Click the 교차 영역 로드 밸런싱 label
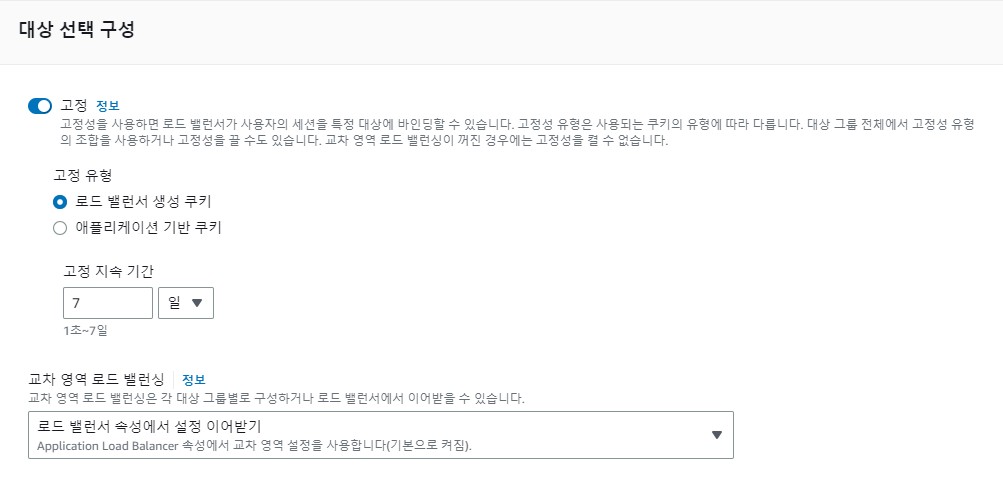 click(x=97, y=379)
